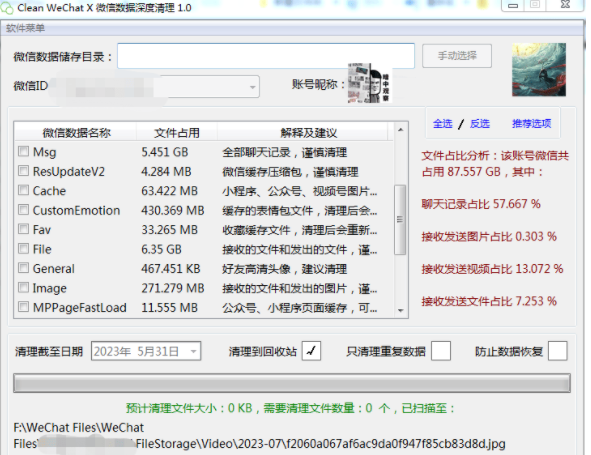Open the 软件菜单 menu
The height and width of the screenshot is (455, 591).
25,28
